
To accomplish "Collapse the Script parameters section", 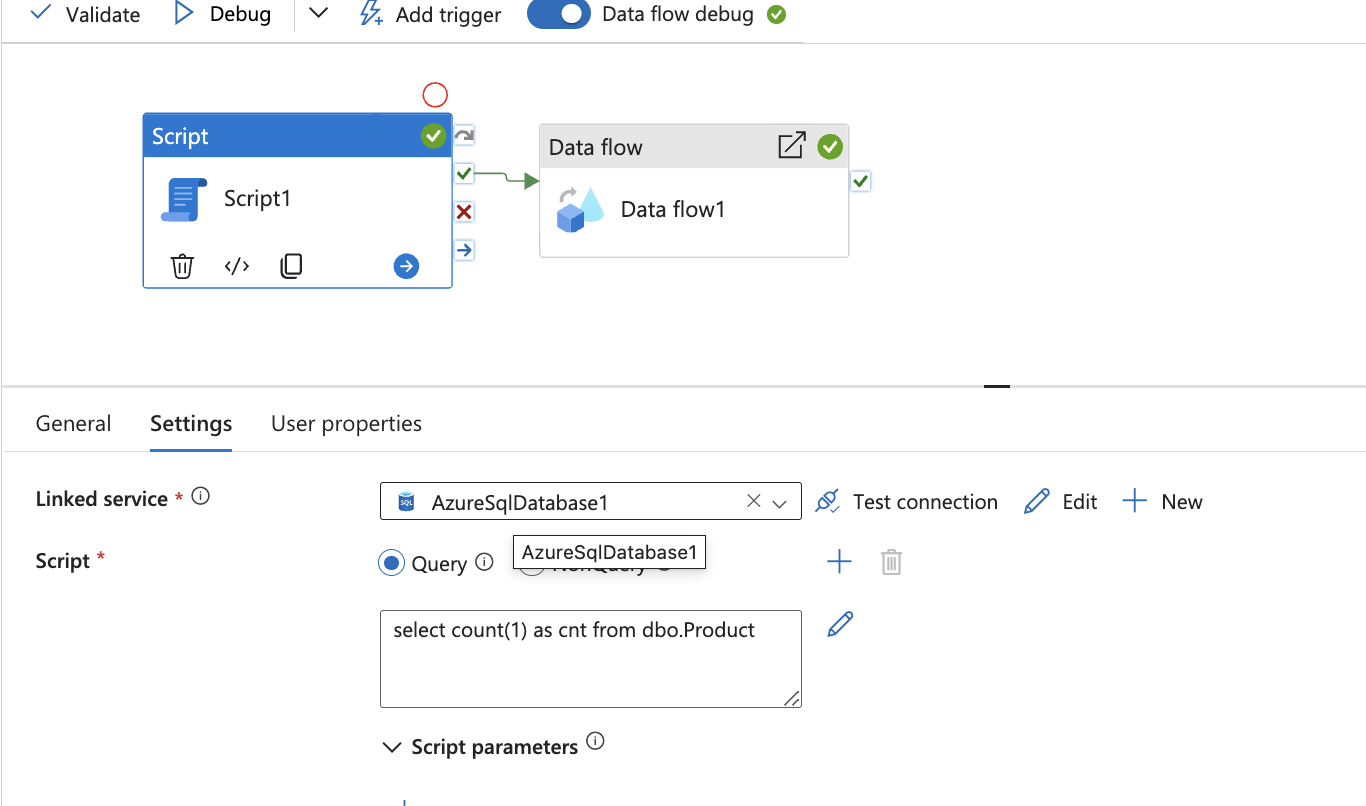I will click(x=391, y=746).
